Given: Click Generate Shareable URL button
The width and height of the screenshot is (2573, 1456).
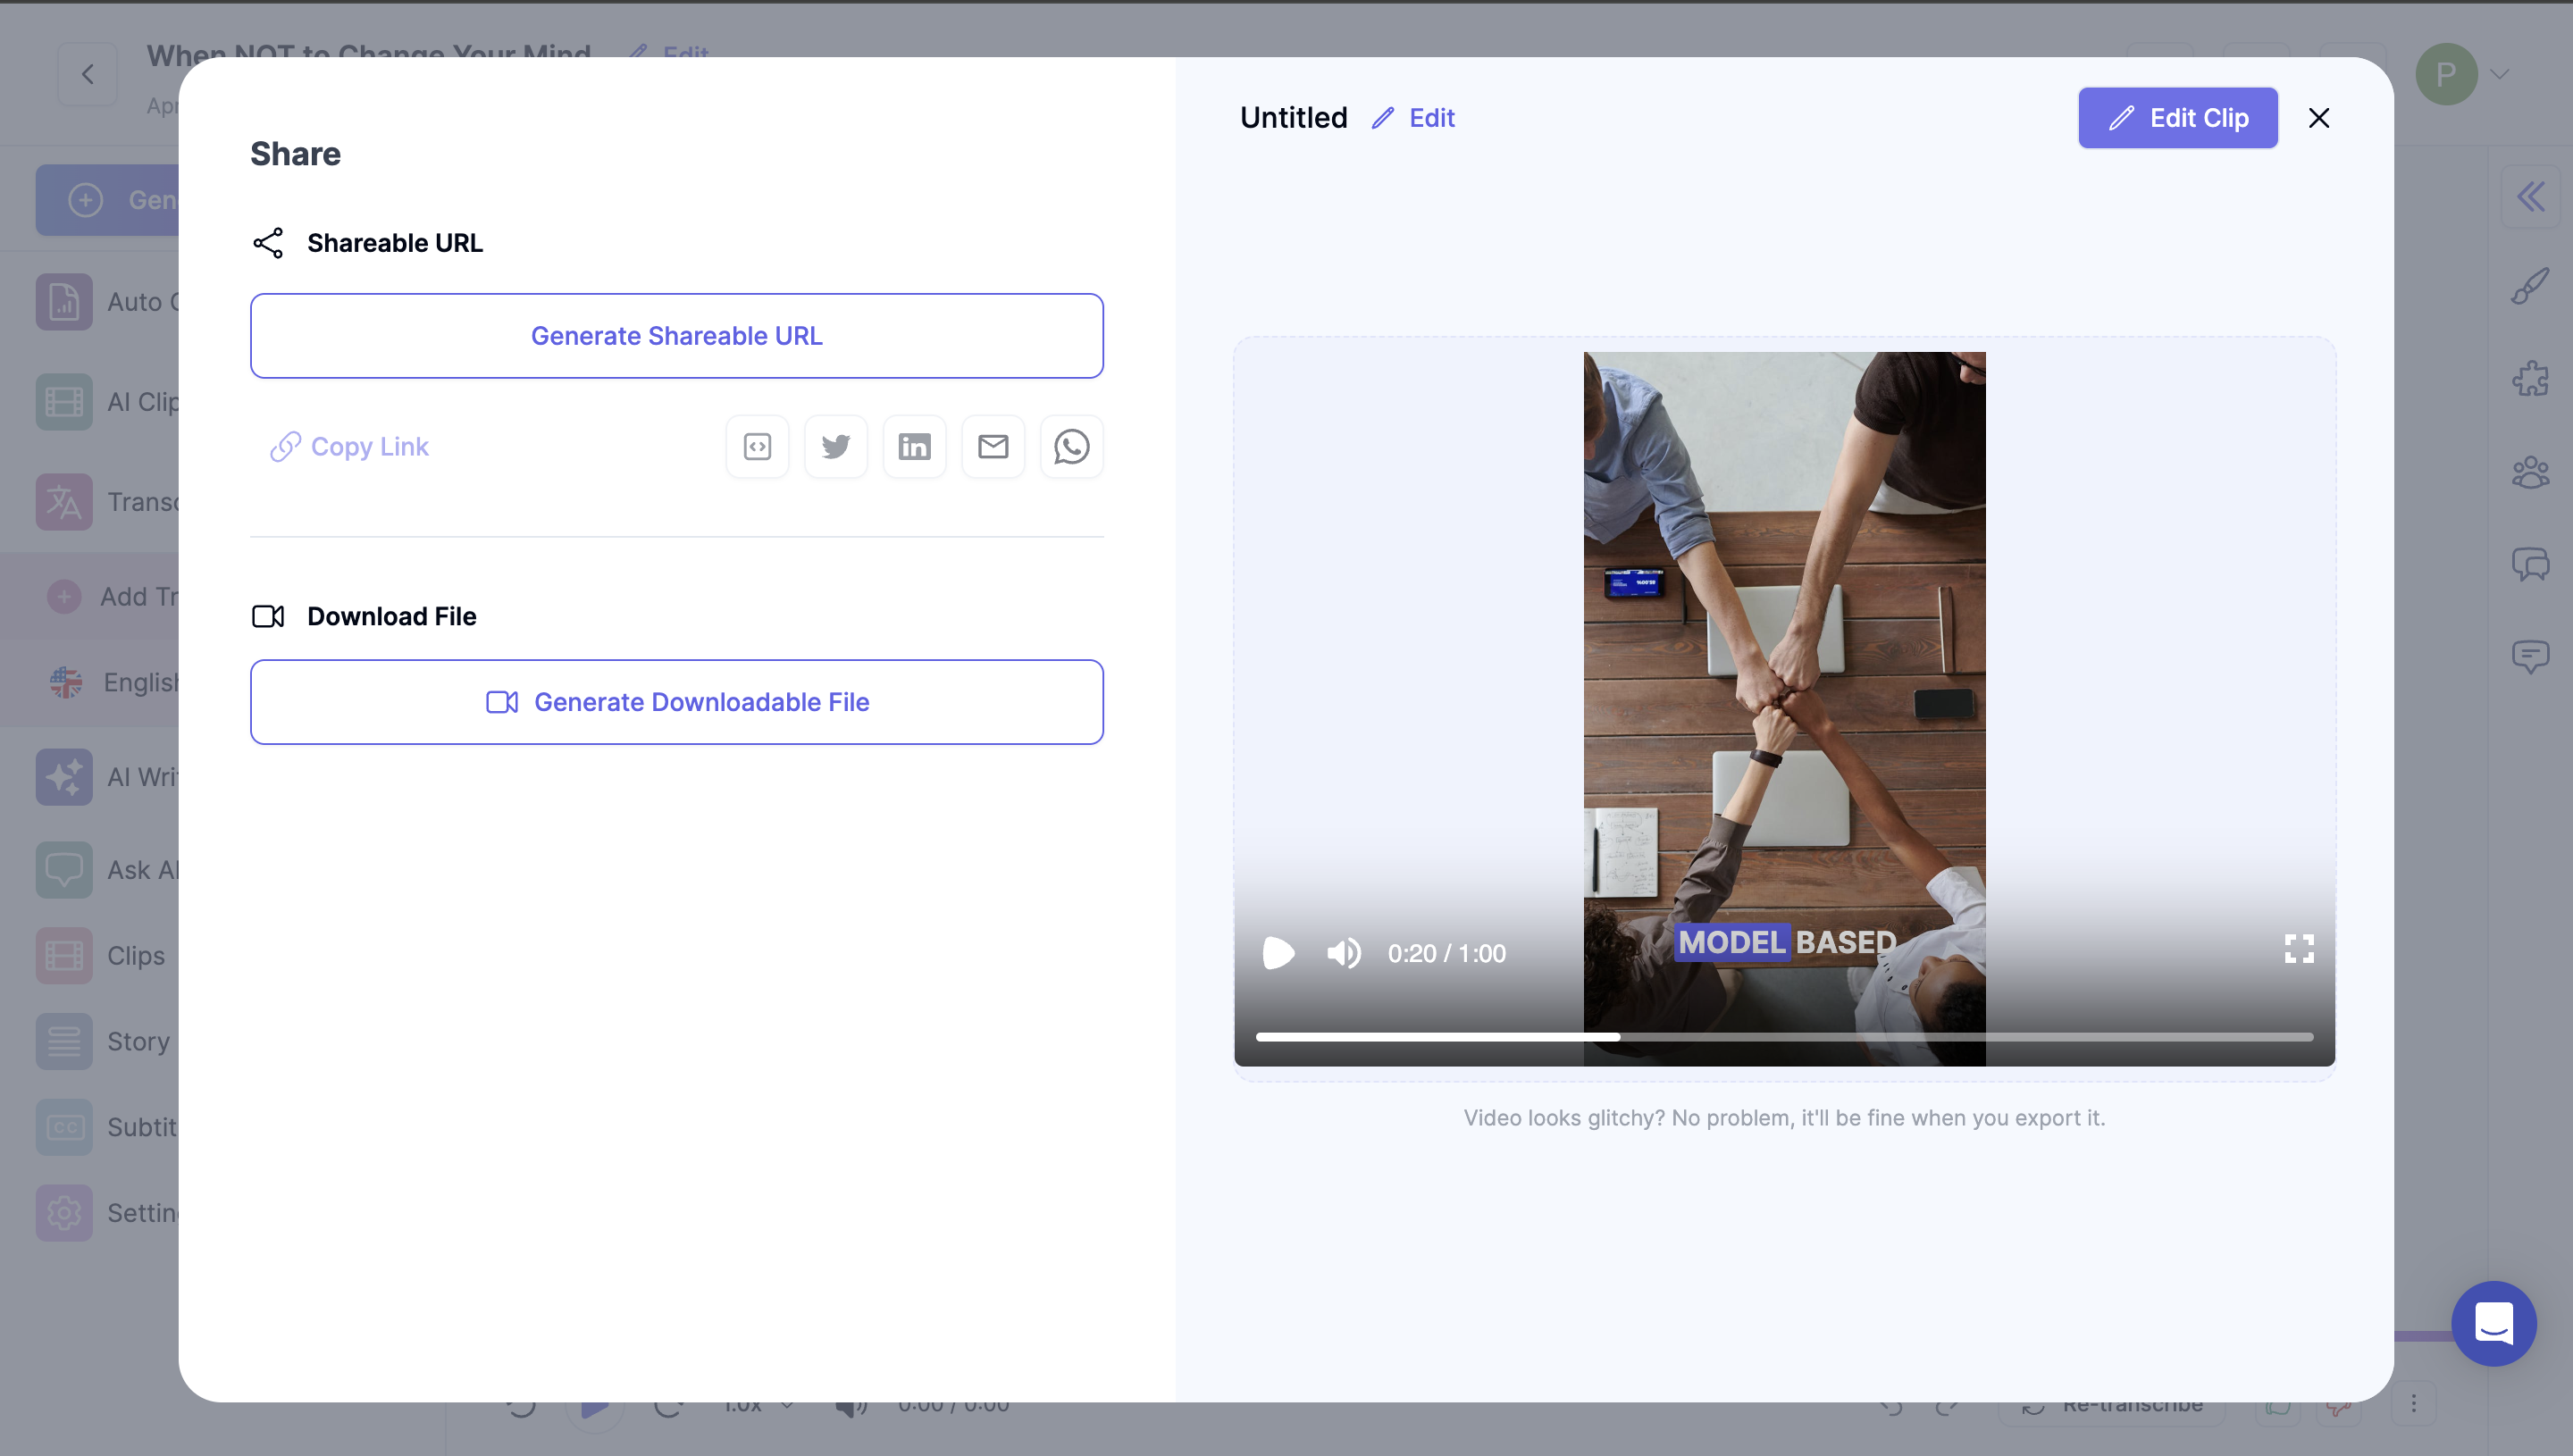Looking at the screenshot, I should (x=677, y=336).
